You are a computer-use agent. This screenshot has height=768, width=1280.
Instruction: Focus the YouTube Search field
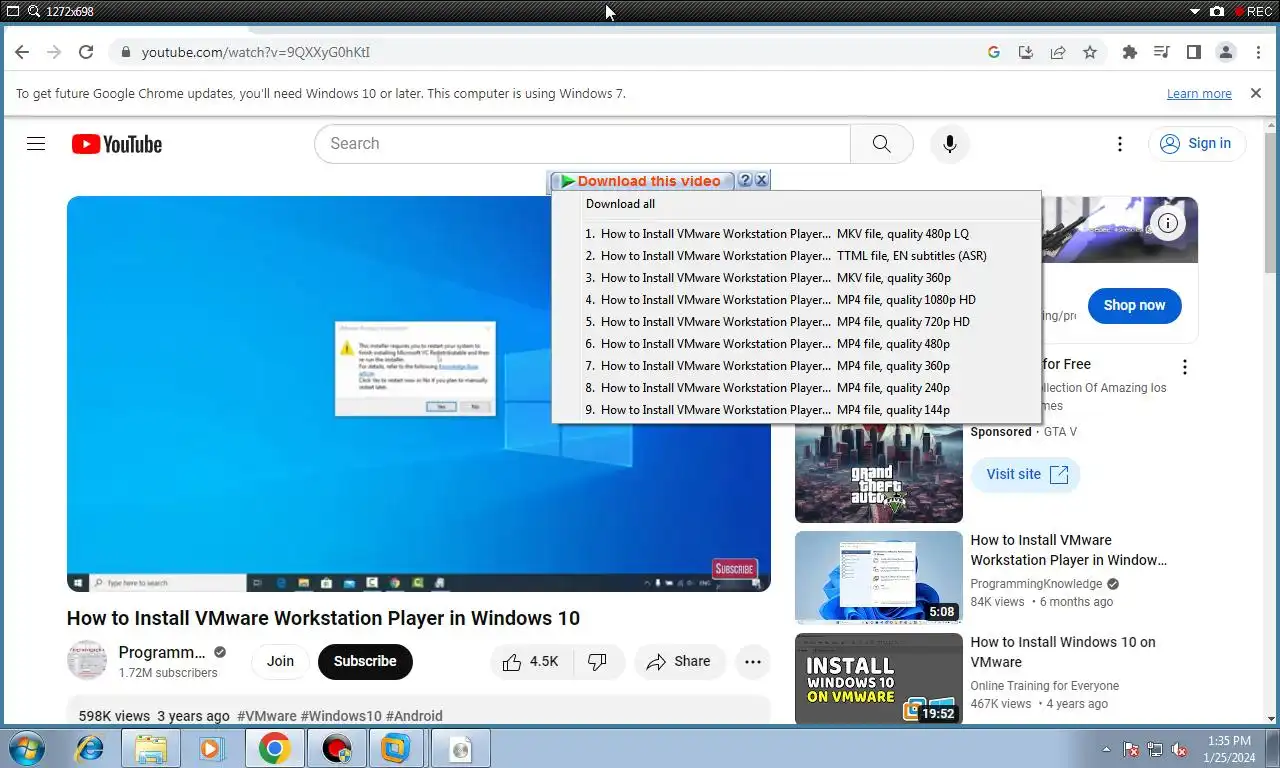(x=582, y=144)
